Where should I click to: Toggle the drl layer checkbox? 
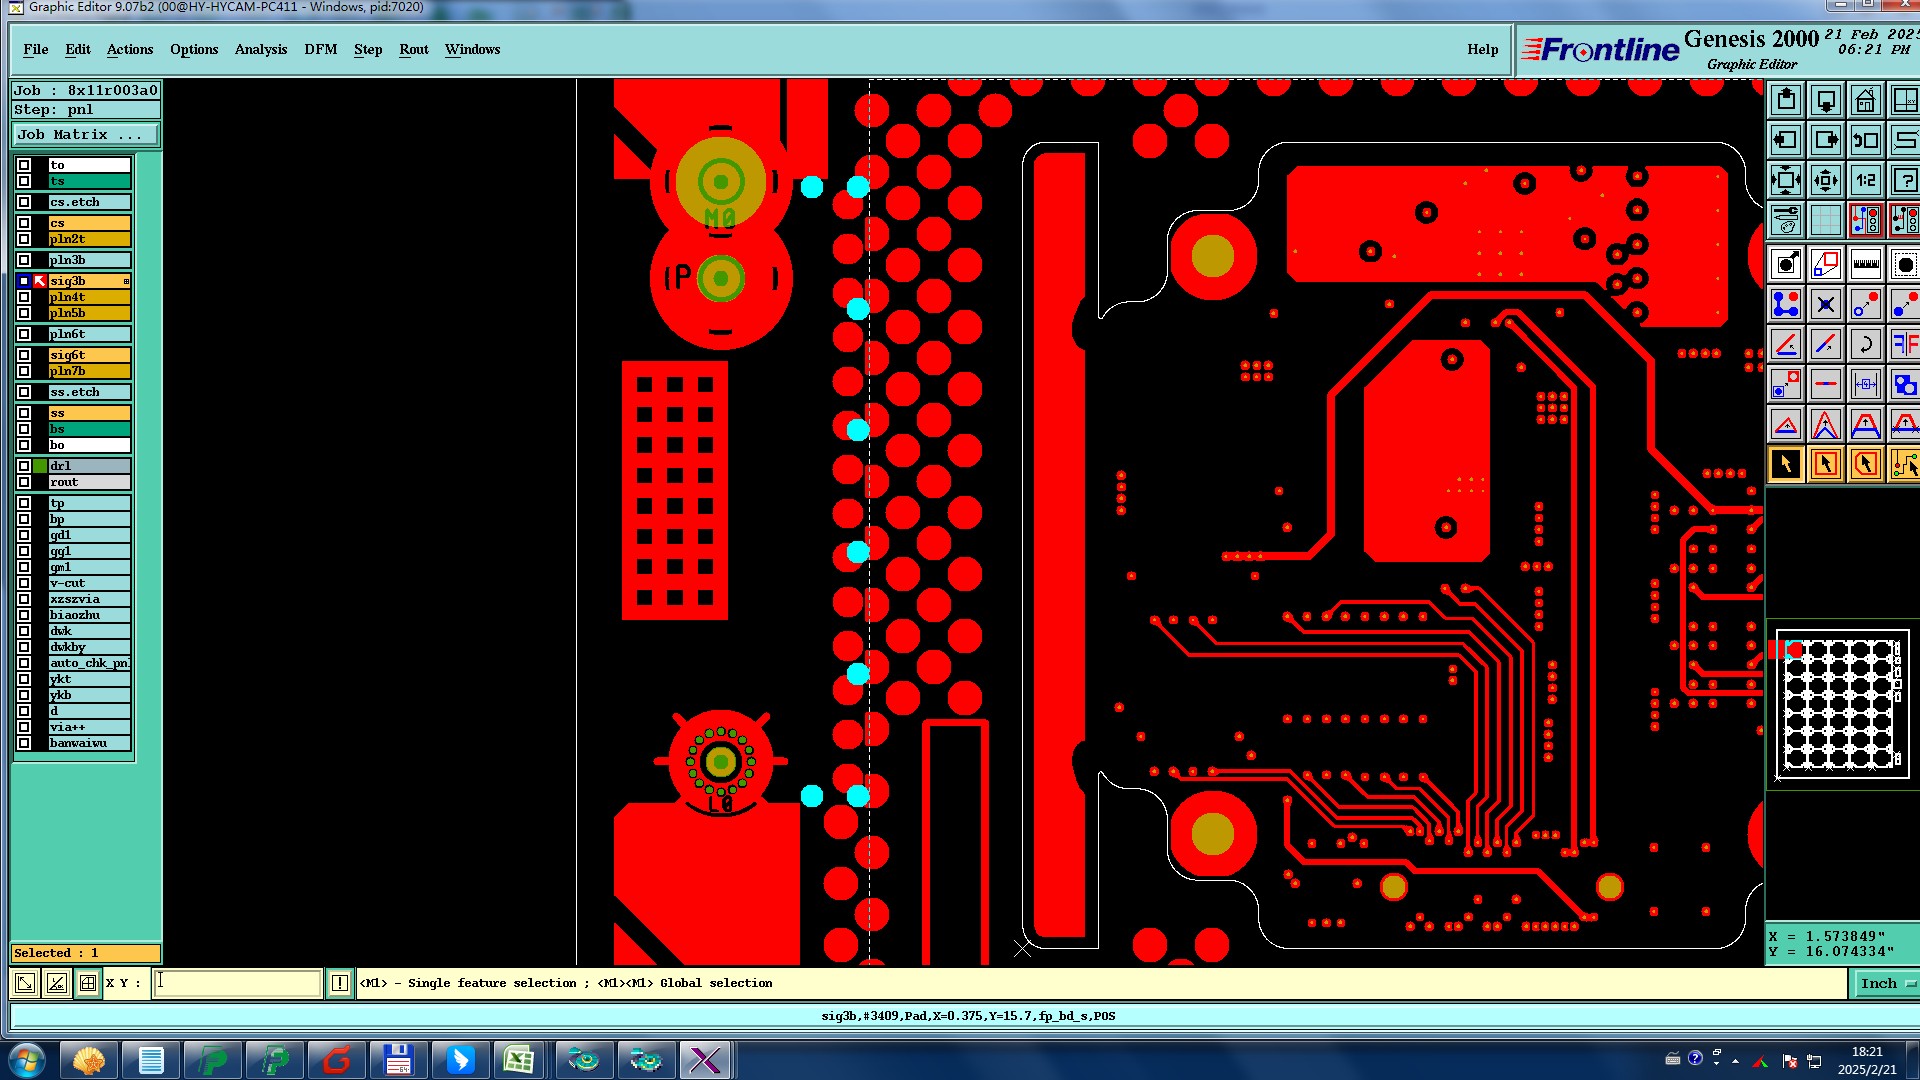point(24,466)
